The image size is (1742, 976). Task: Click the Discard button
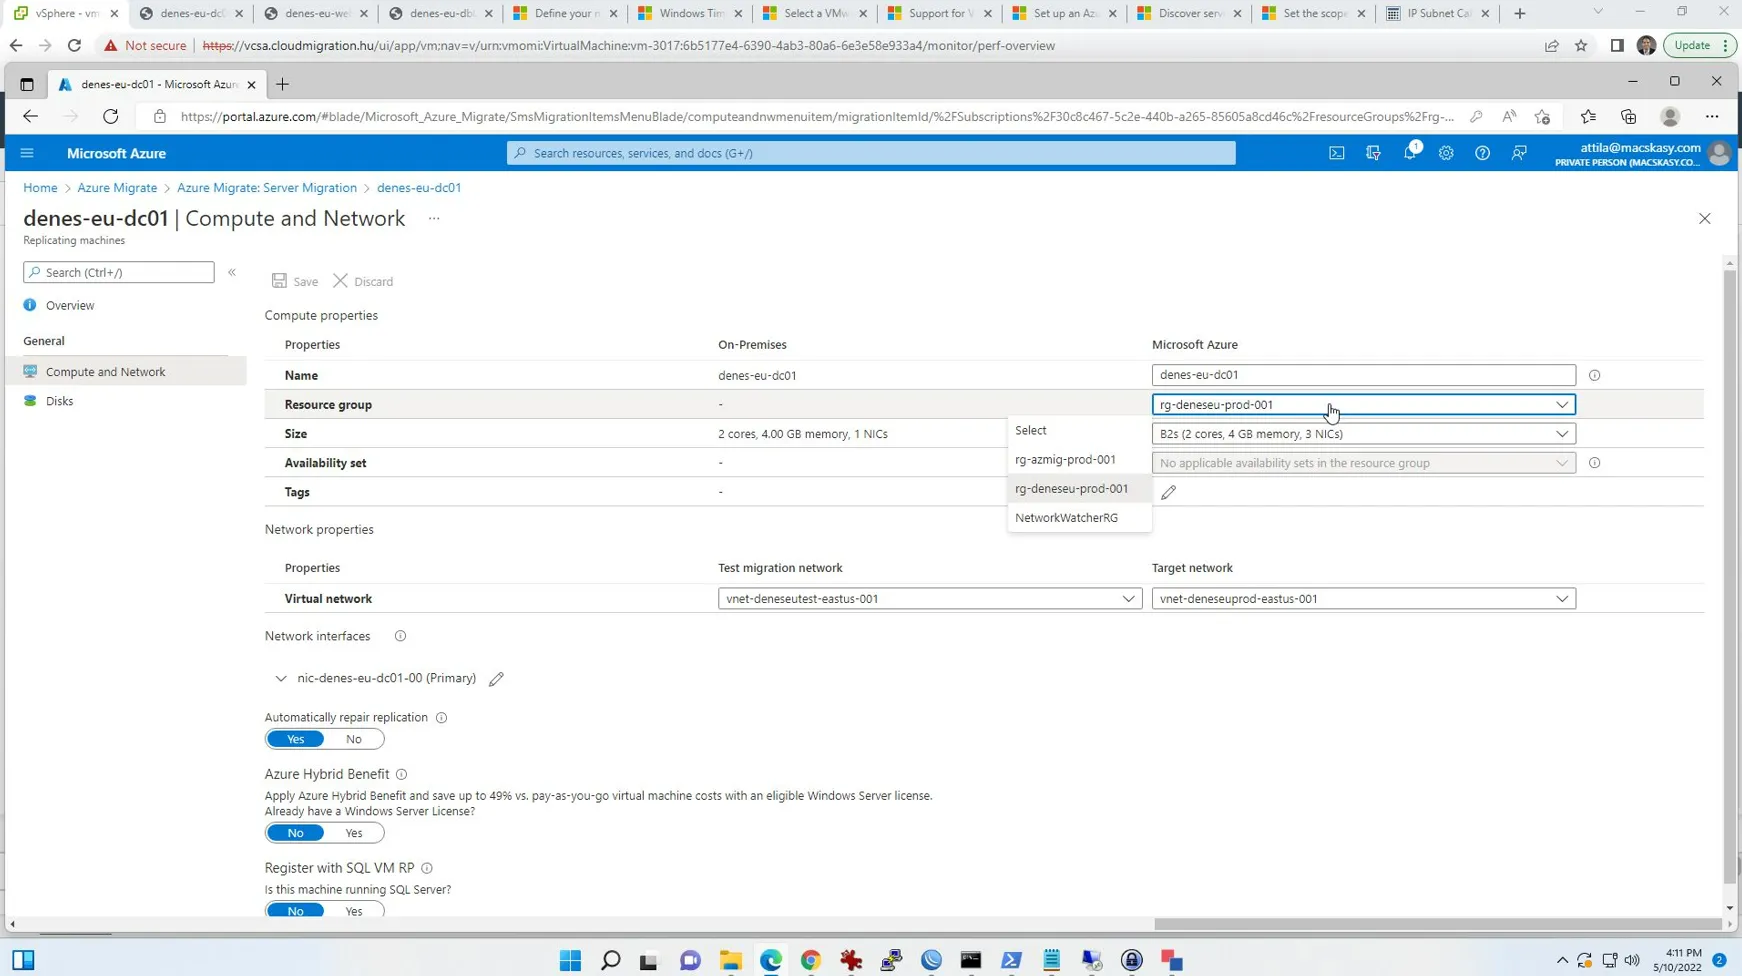coord(364,282)
